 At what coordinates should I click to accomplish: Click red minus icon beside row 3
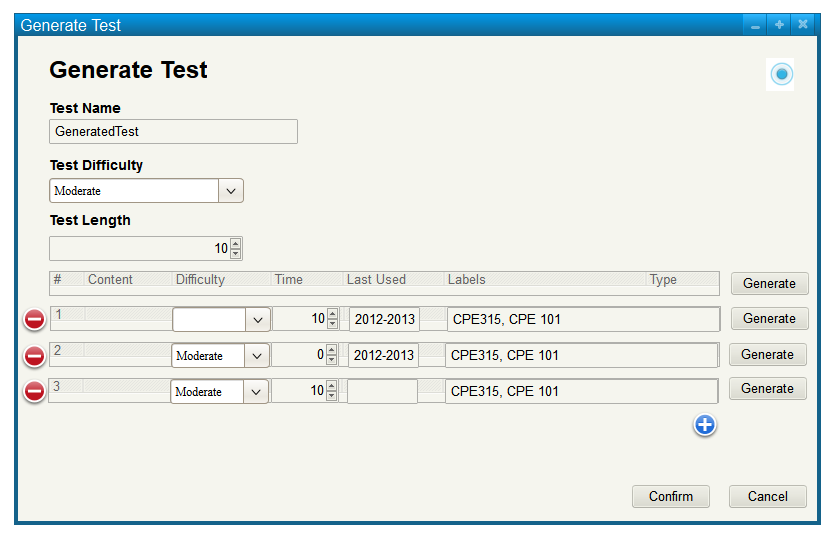click(34, 391)
